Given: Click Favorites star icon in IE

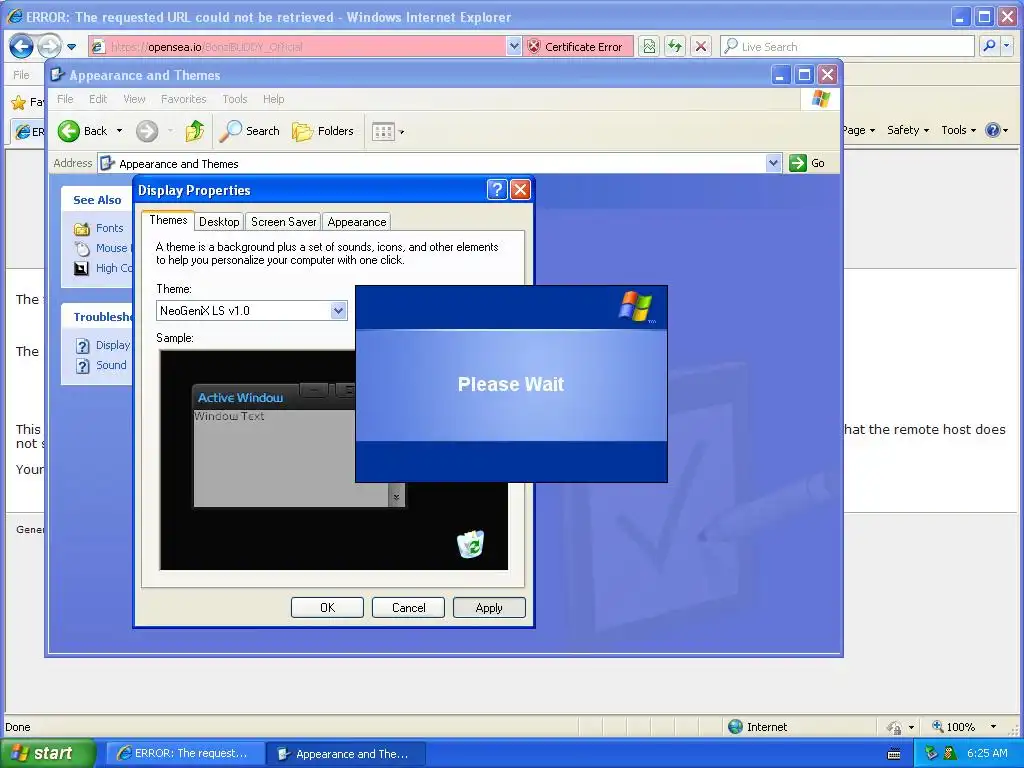Looking at the screenshot, I should (18, 102).
